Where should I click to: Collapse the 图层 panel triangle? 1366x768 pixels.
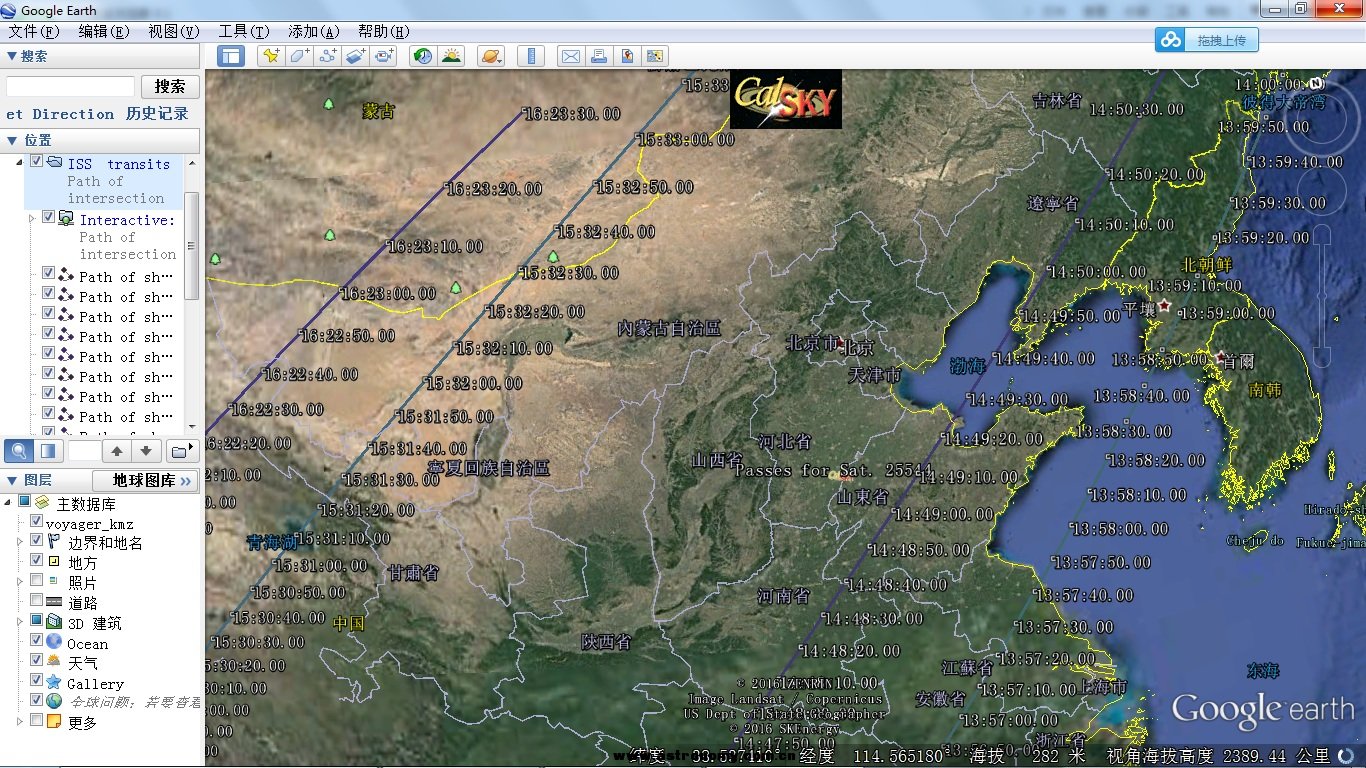coord(12,480)
